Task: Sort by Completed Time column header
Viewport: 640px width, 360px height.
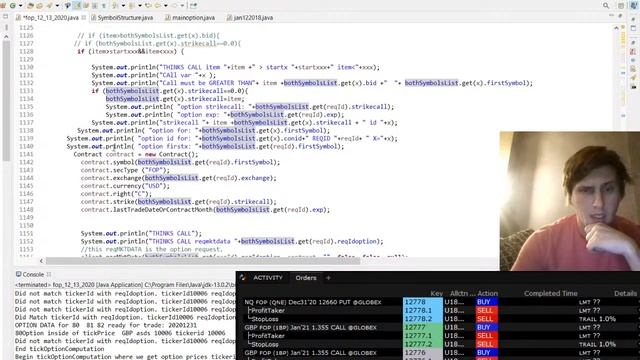Action: (551, 293)
